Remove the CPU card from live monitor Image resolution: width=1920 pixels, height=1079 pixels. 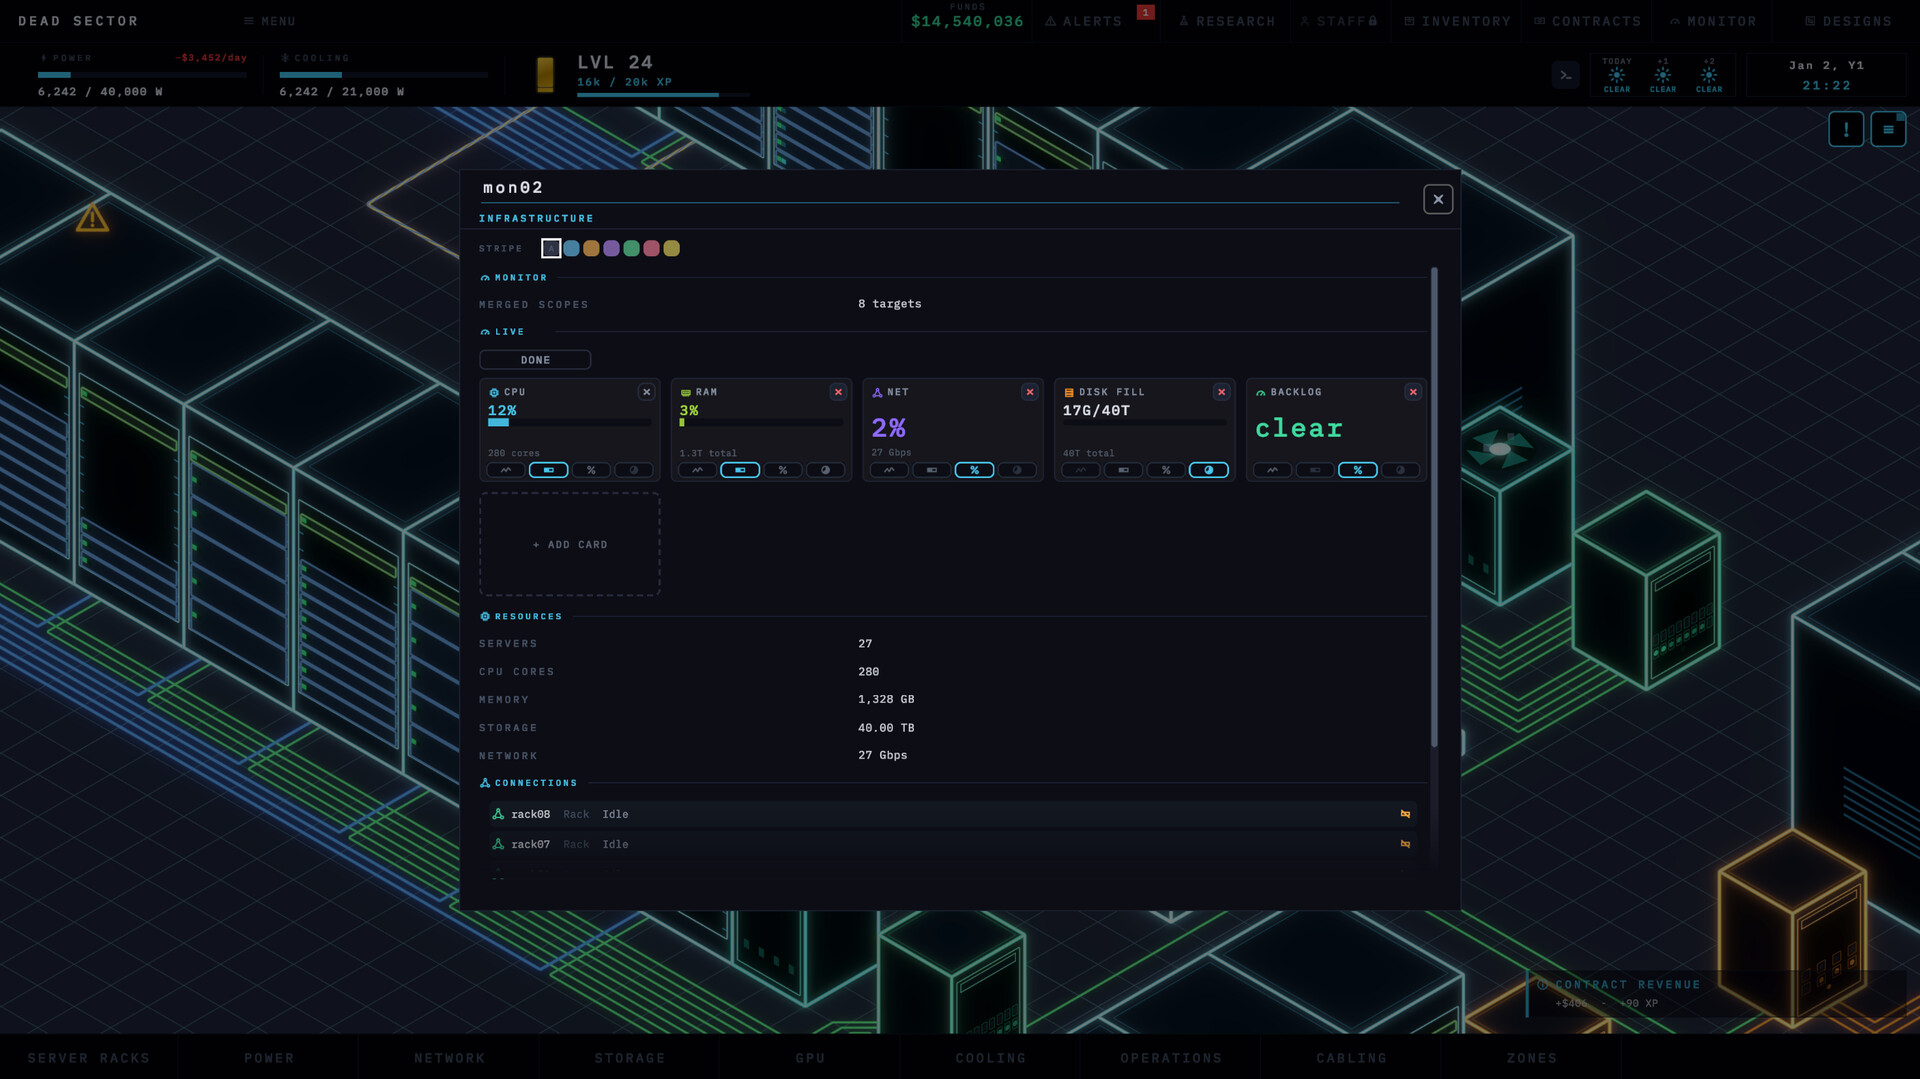point(646,392)
